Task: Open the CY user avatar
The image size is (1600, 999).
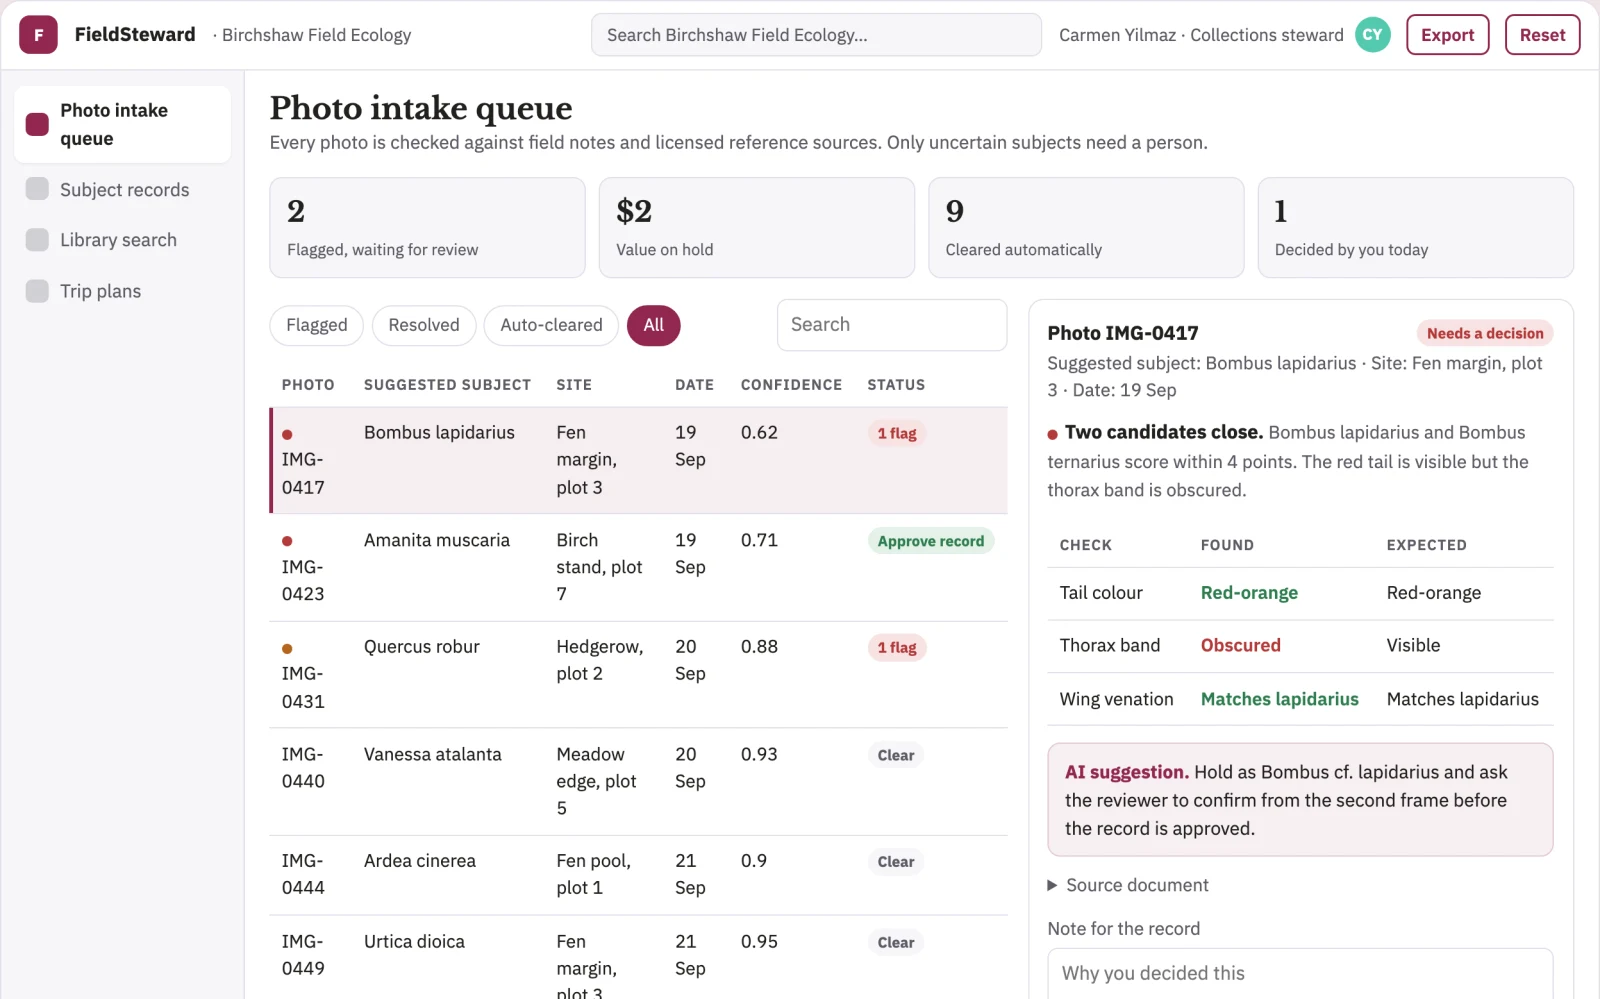Action: tap(1373, 35)
